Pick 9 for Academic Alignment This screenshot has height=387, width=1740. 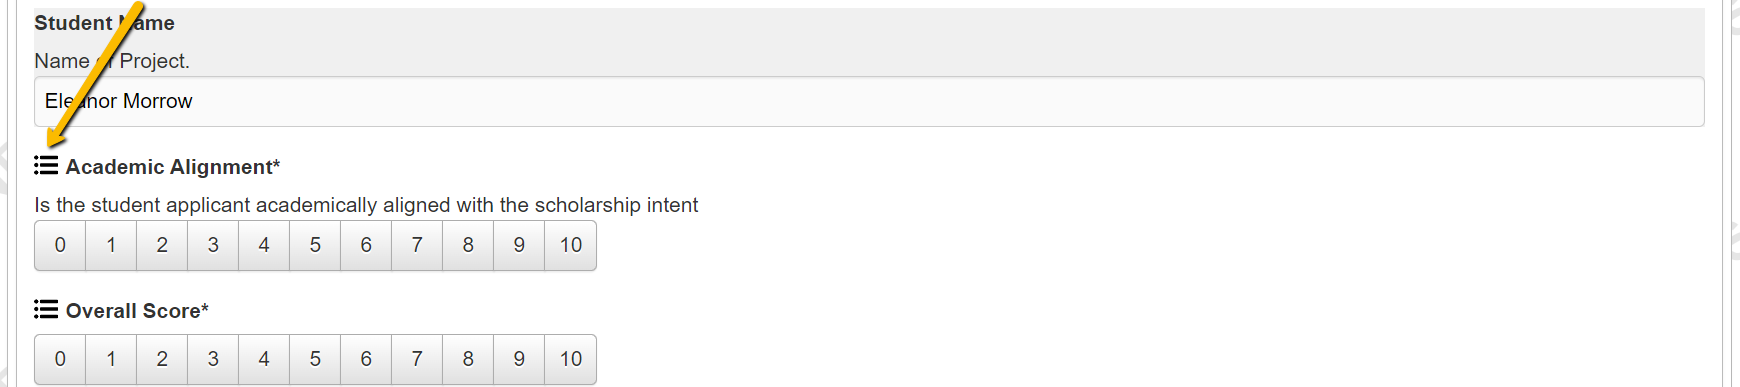[x=519, y=246]
